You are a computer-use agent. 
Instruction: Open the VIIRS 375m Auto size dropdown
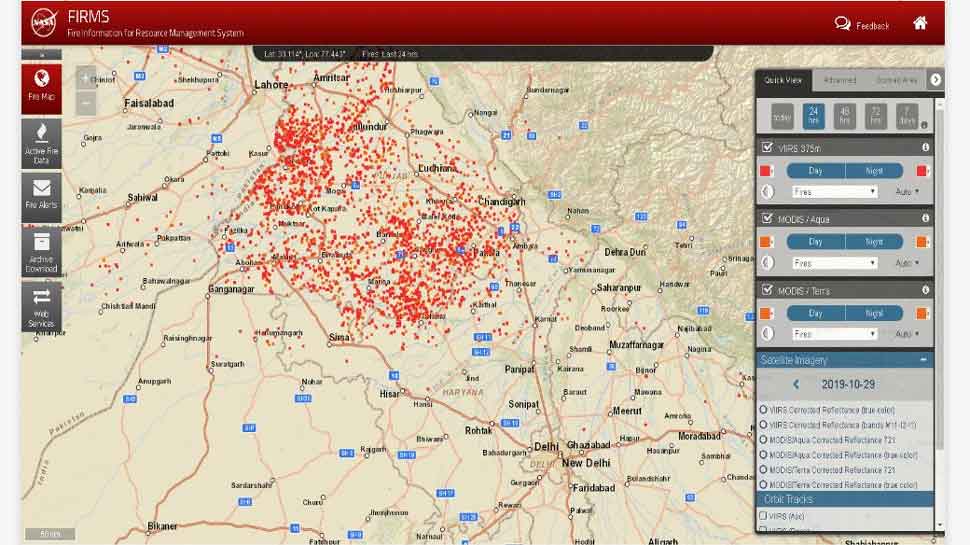point(907,192)
